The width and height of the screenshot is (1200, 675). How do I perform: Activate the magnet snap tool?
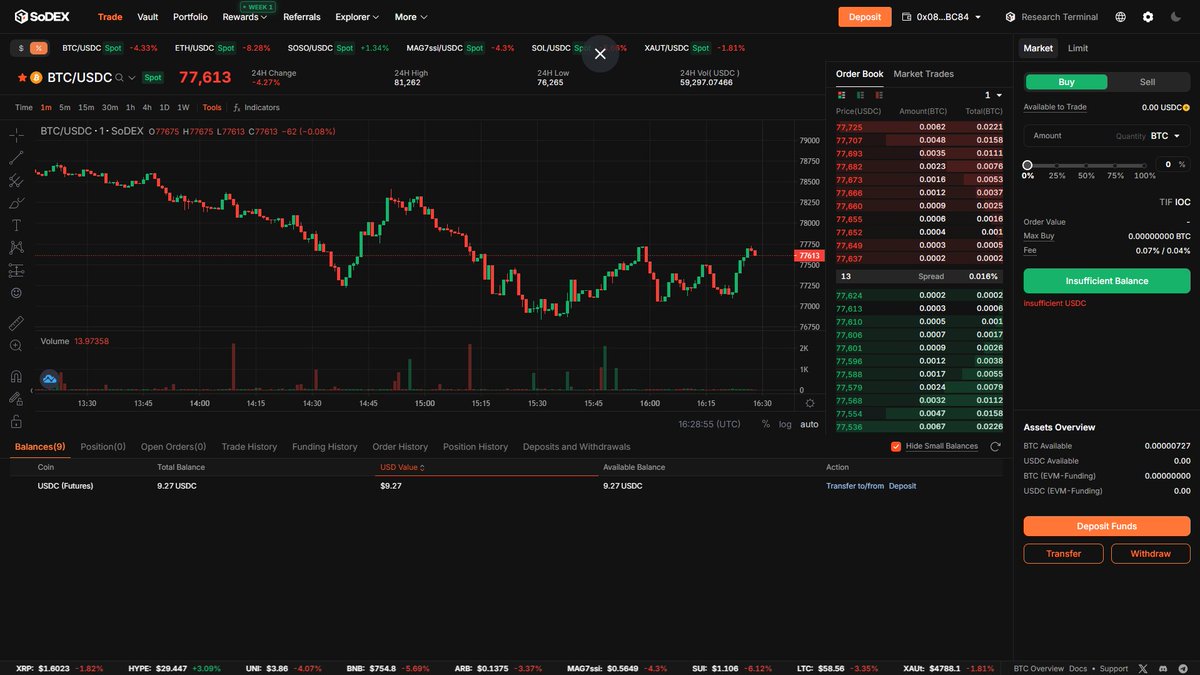point(16,375)
